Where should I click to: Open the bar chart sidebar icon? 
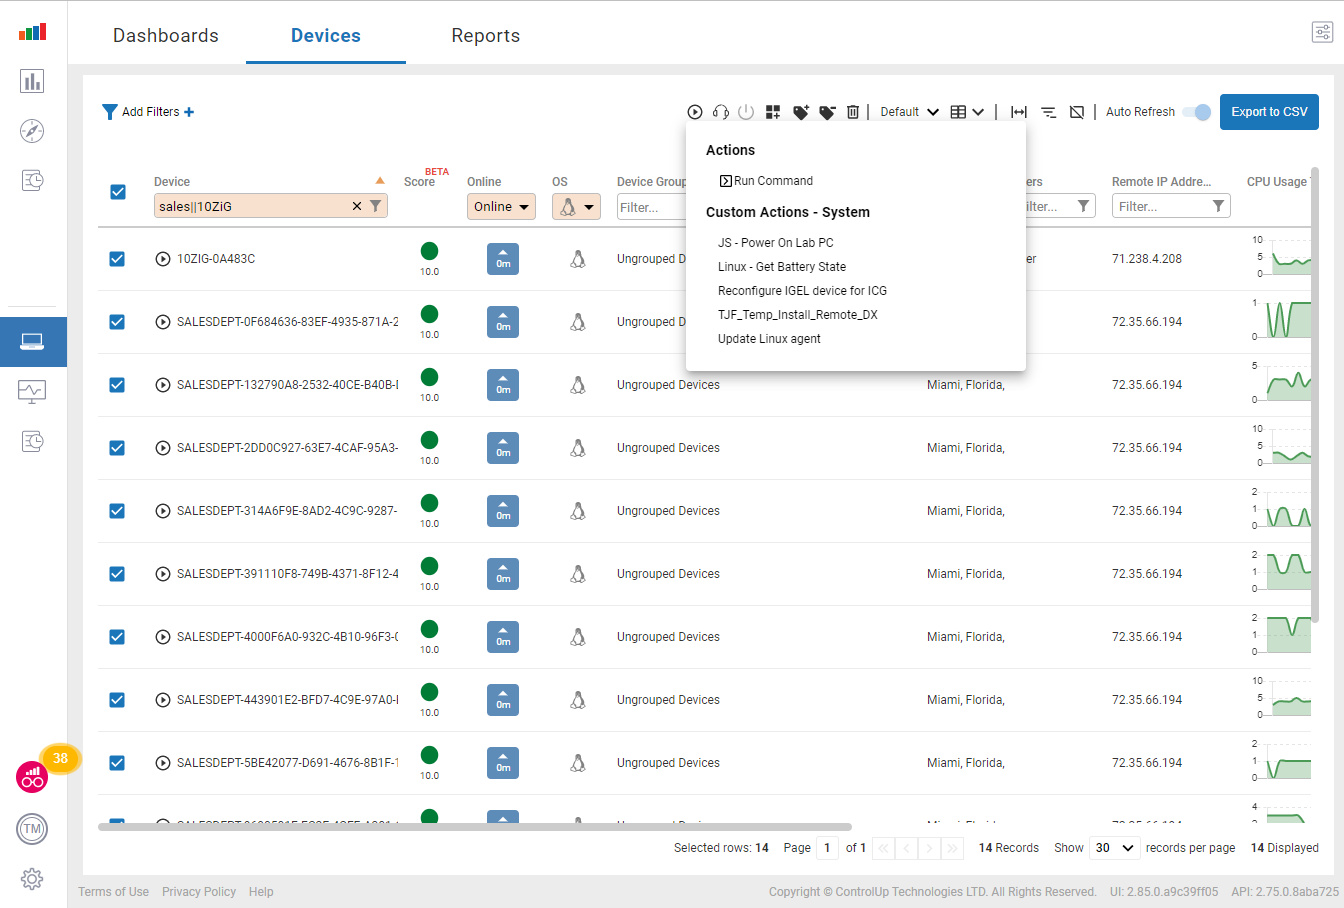coord(32,81)
